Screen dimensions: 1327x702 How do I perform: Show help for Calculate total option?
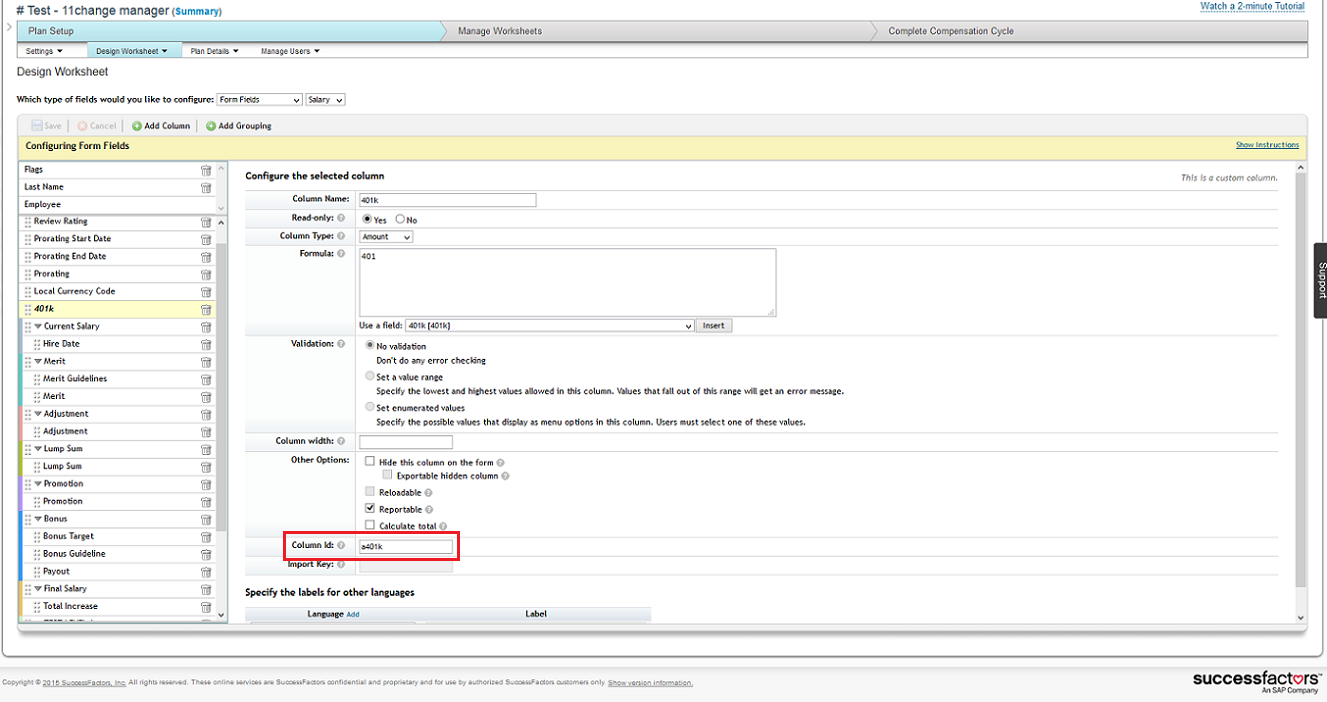441,526
